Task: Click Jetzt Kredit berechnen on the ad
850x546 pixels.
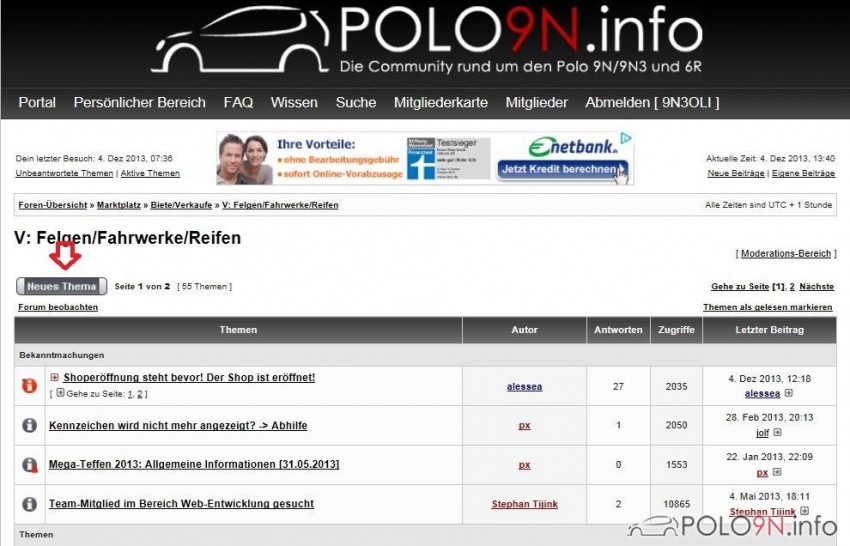Action: [x=562, y=169]
